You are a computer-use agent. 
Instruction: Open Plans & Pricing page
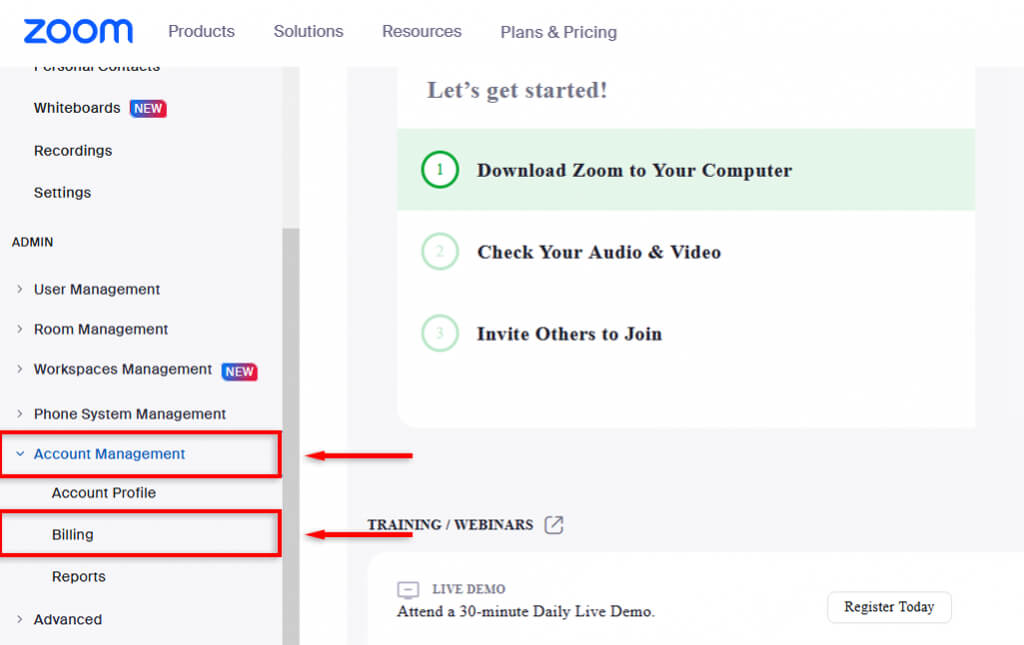click(x=558, y=32)
